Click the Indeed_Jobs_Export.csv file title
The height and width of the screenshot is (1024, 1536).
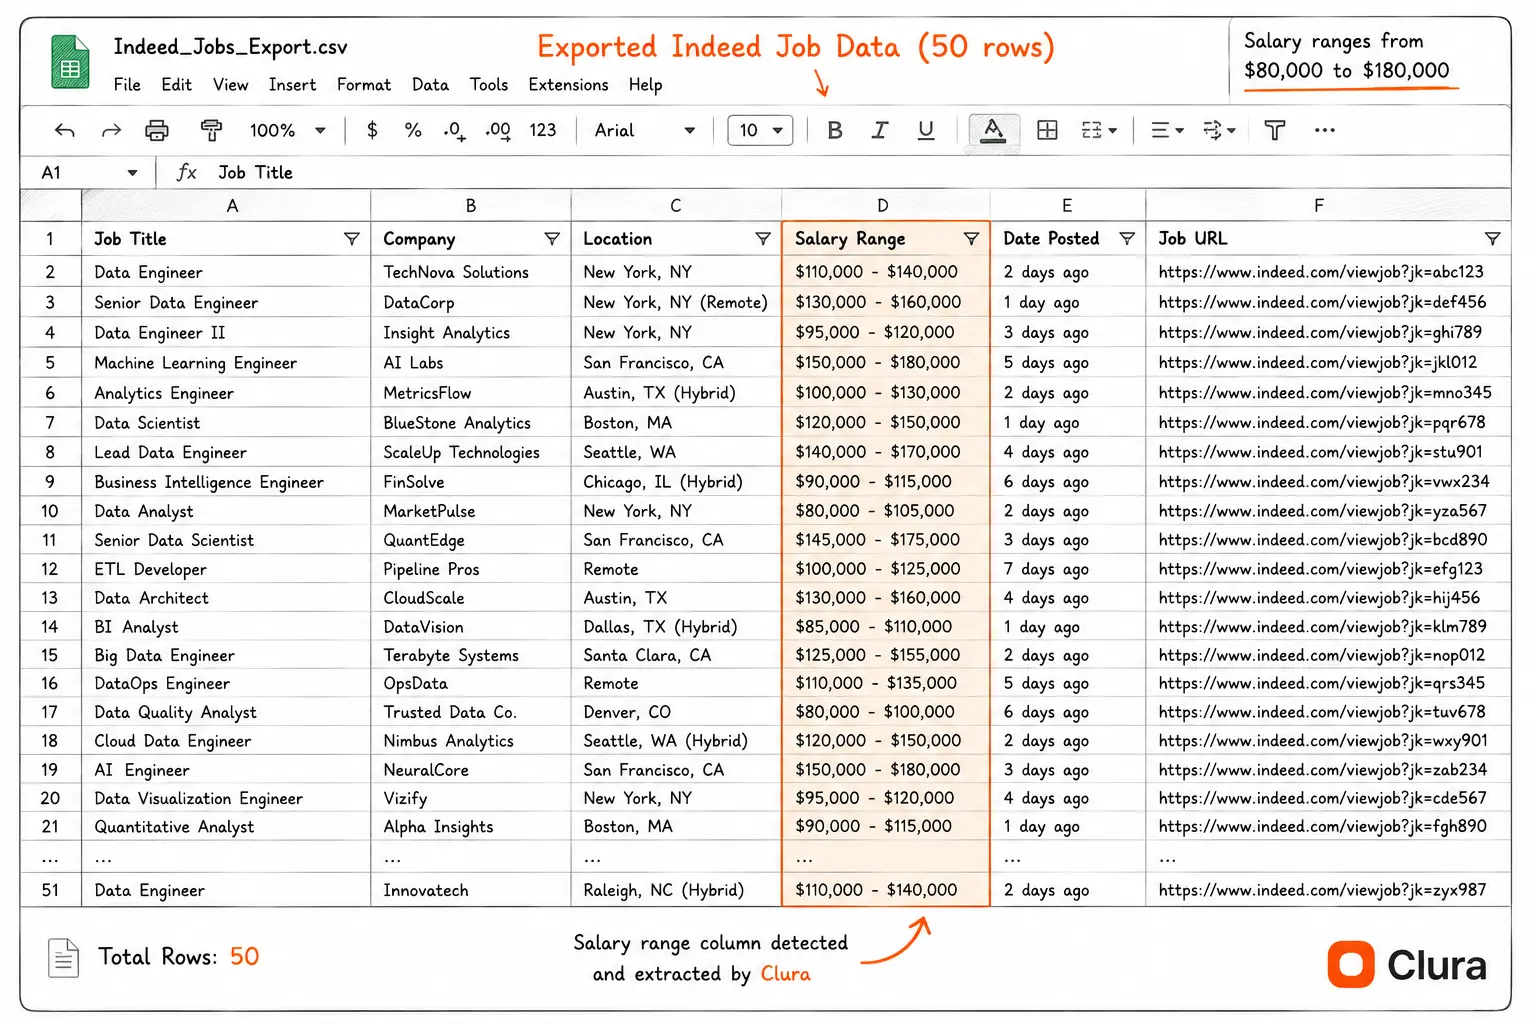(x=231, y=47)
